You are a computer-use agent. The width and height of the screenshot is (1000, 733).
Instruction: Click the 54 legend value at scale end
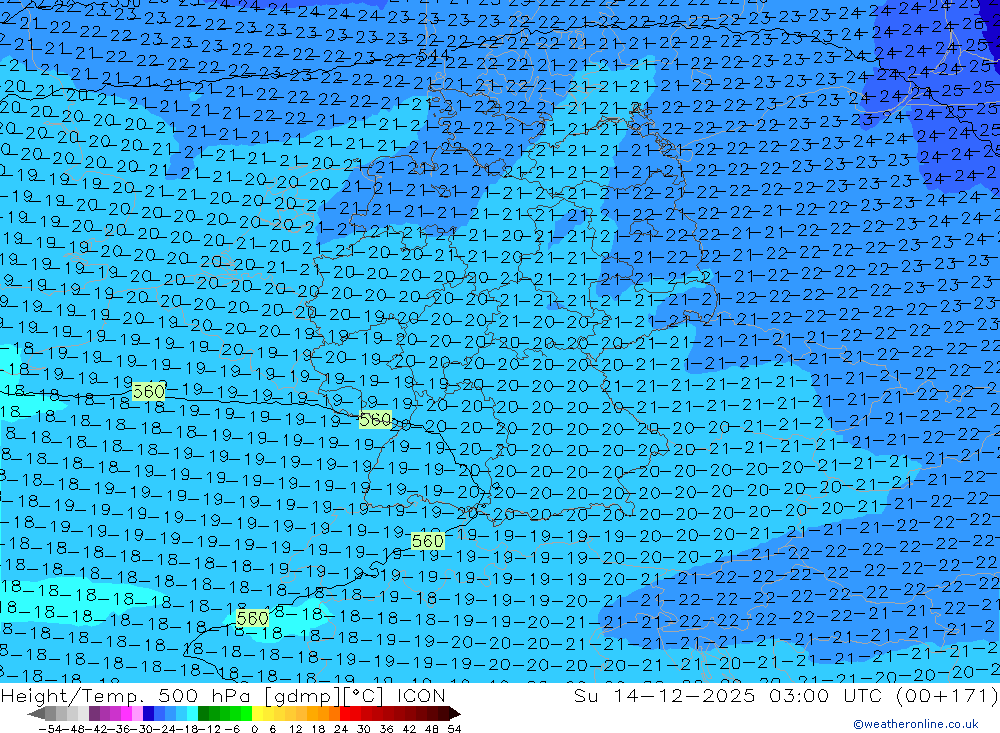[454, 729]
